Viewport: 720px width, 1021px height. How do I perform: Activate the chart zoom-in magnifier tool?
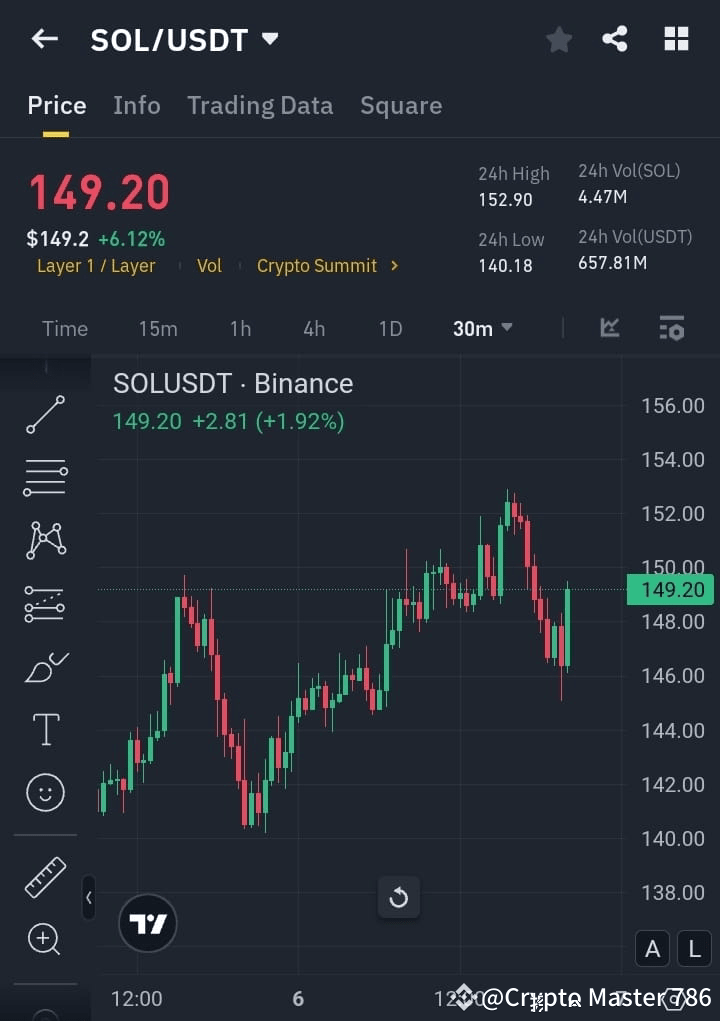click(44, 940)
